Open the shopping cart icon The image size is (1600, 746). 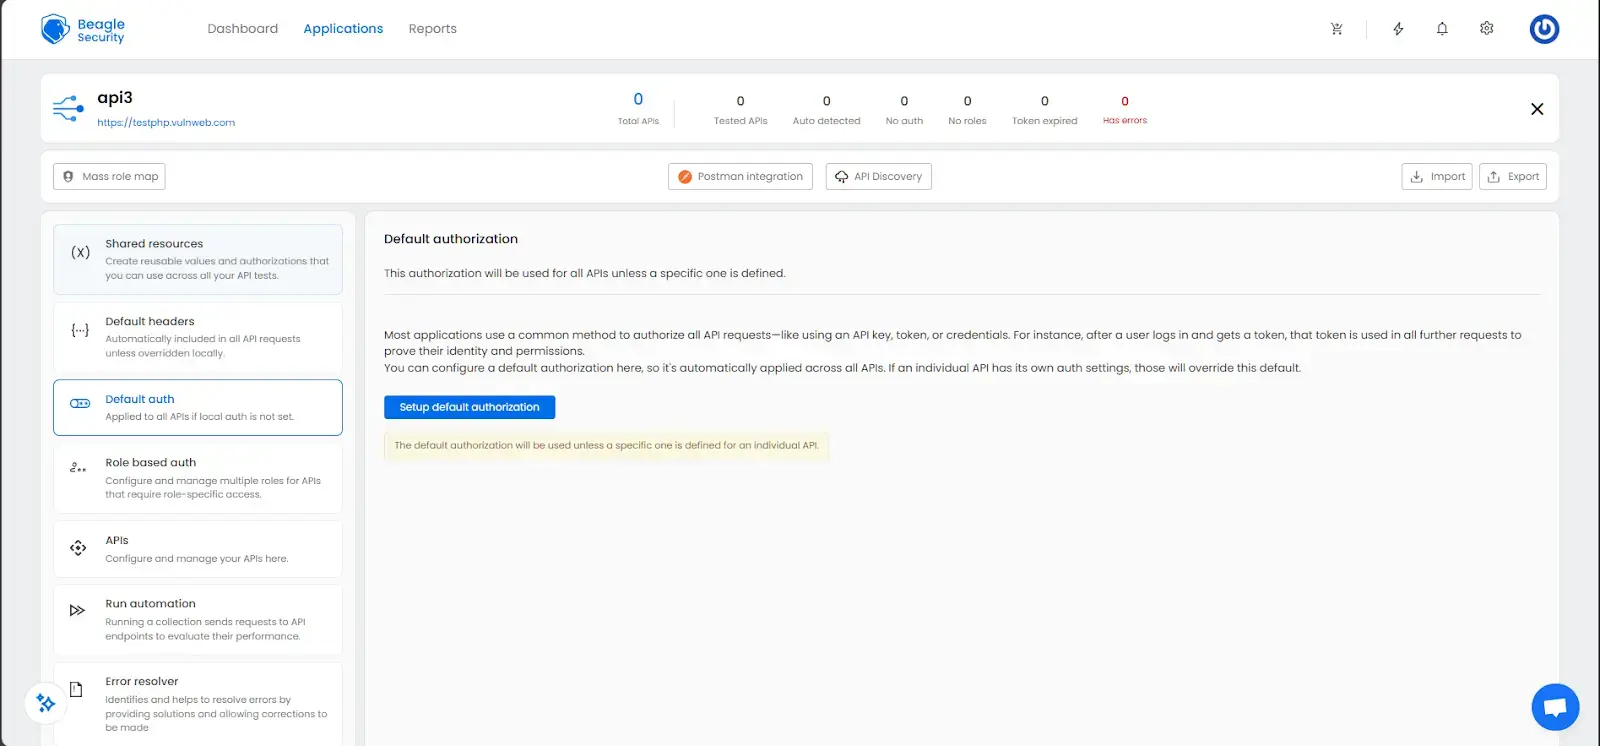1336,29
